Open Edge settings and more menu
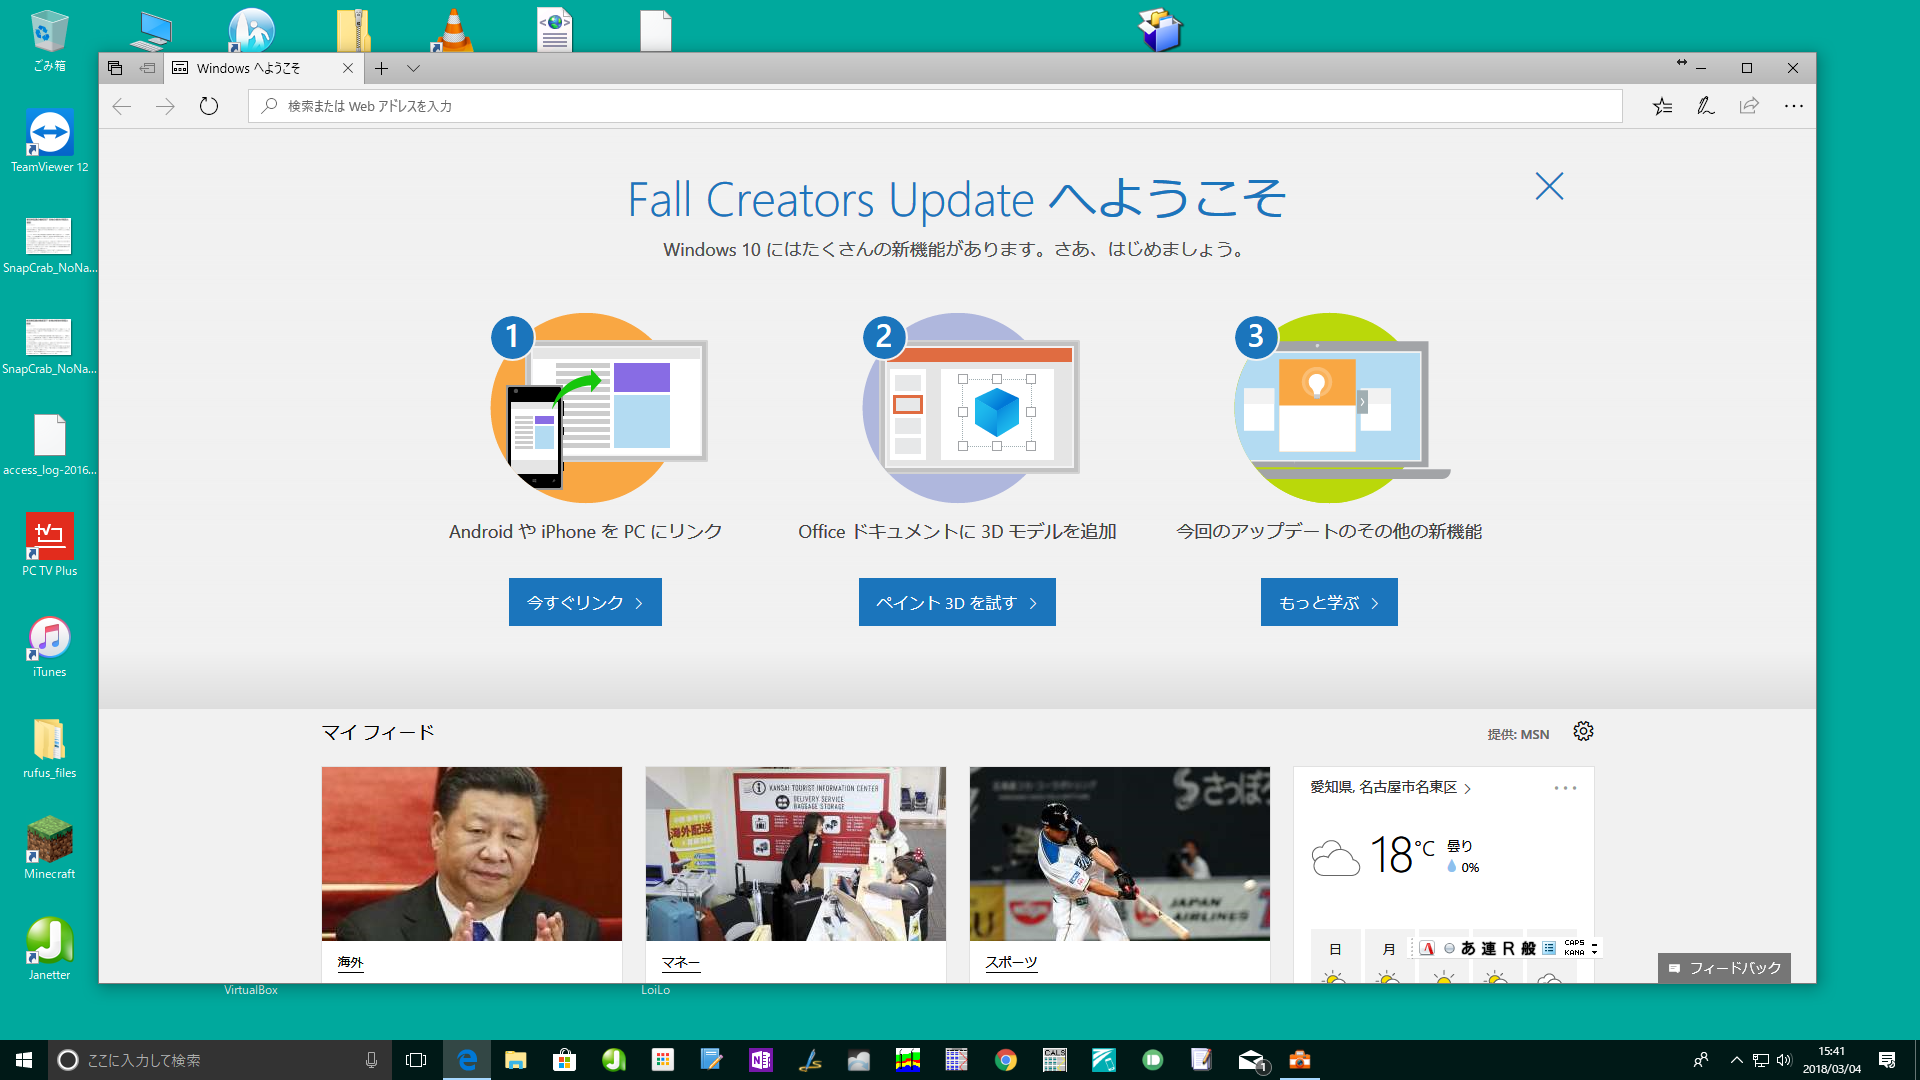Screen dimensions: 1920x1080 [x=1794, y=106]
